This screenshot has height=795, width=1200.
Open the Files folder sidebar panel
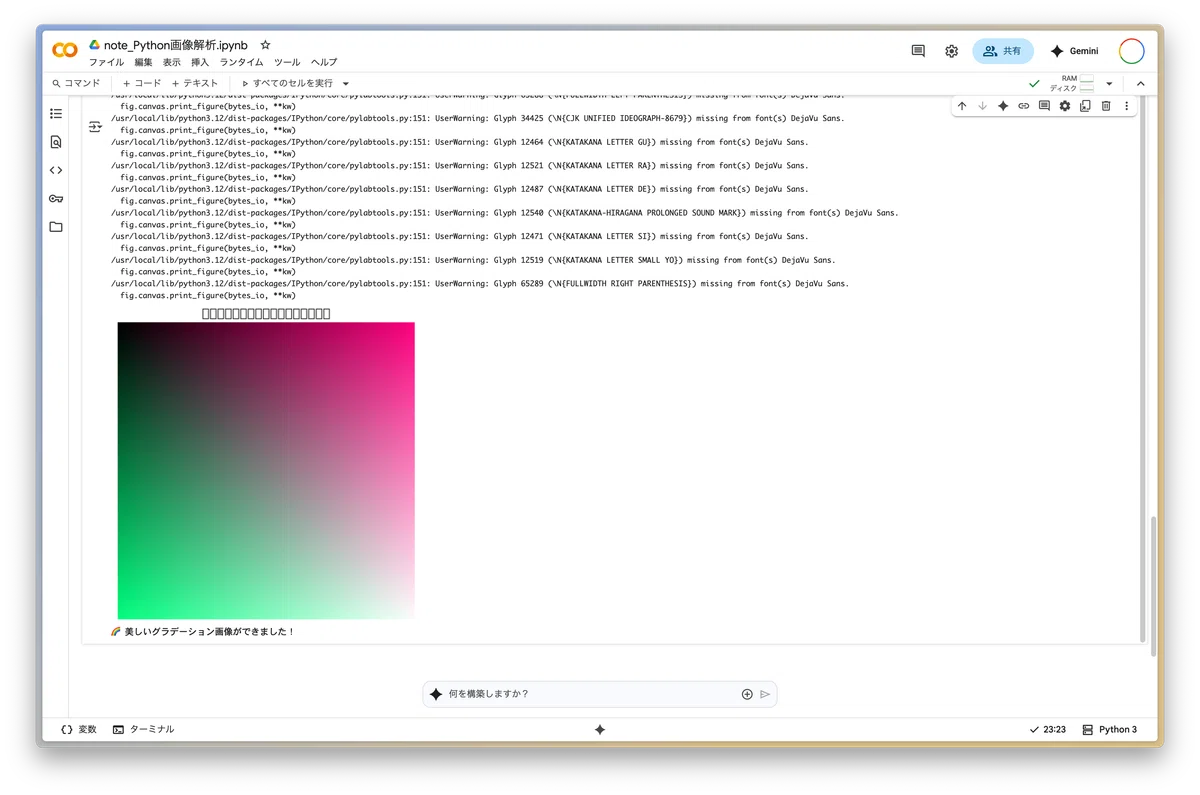56,227
